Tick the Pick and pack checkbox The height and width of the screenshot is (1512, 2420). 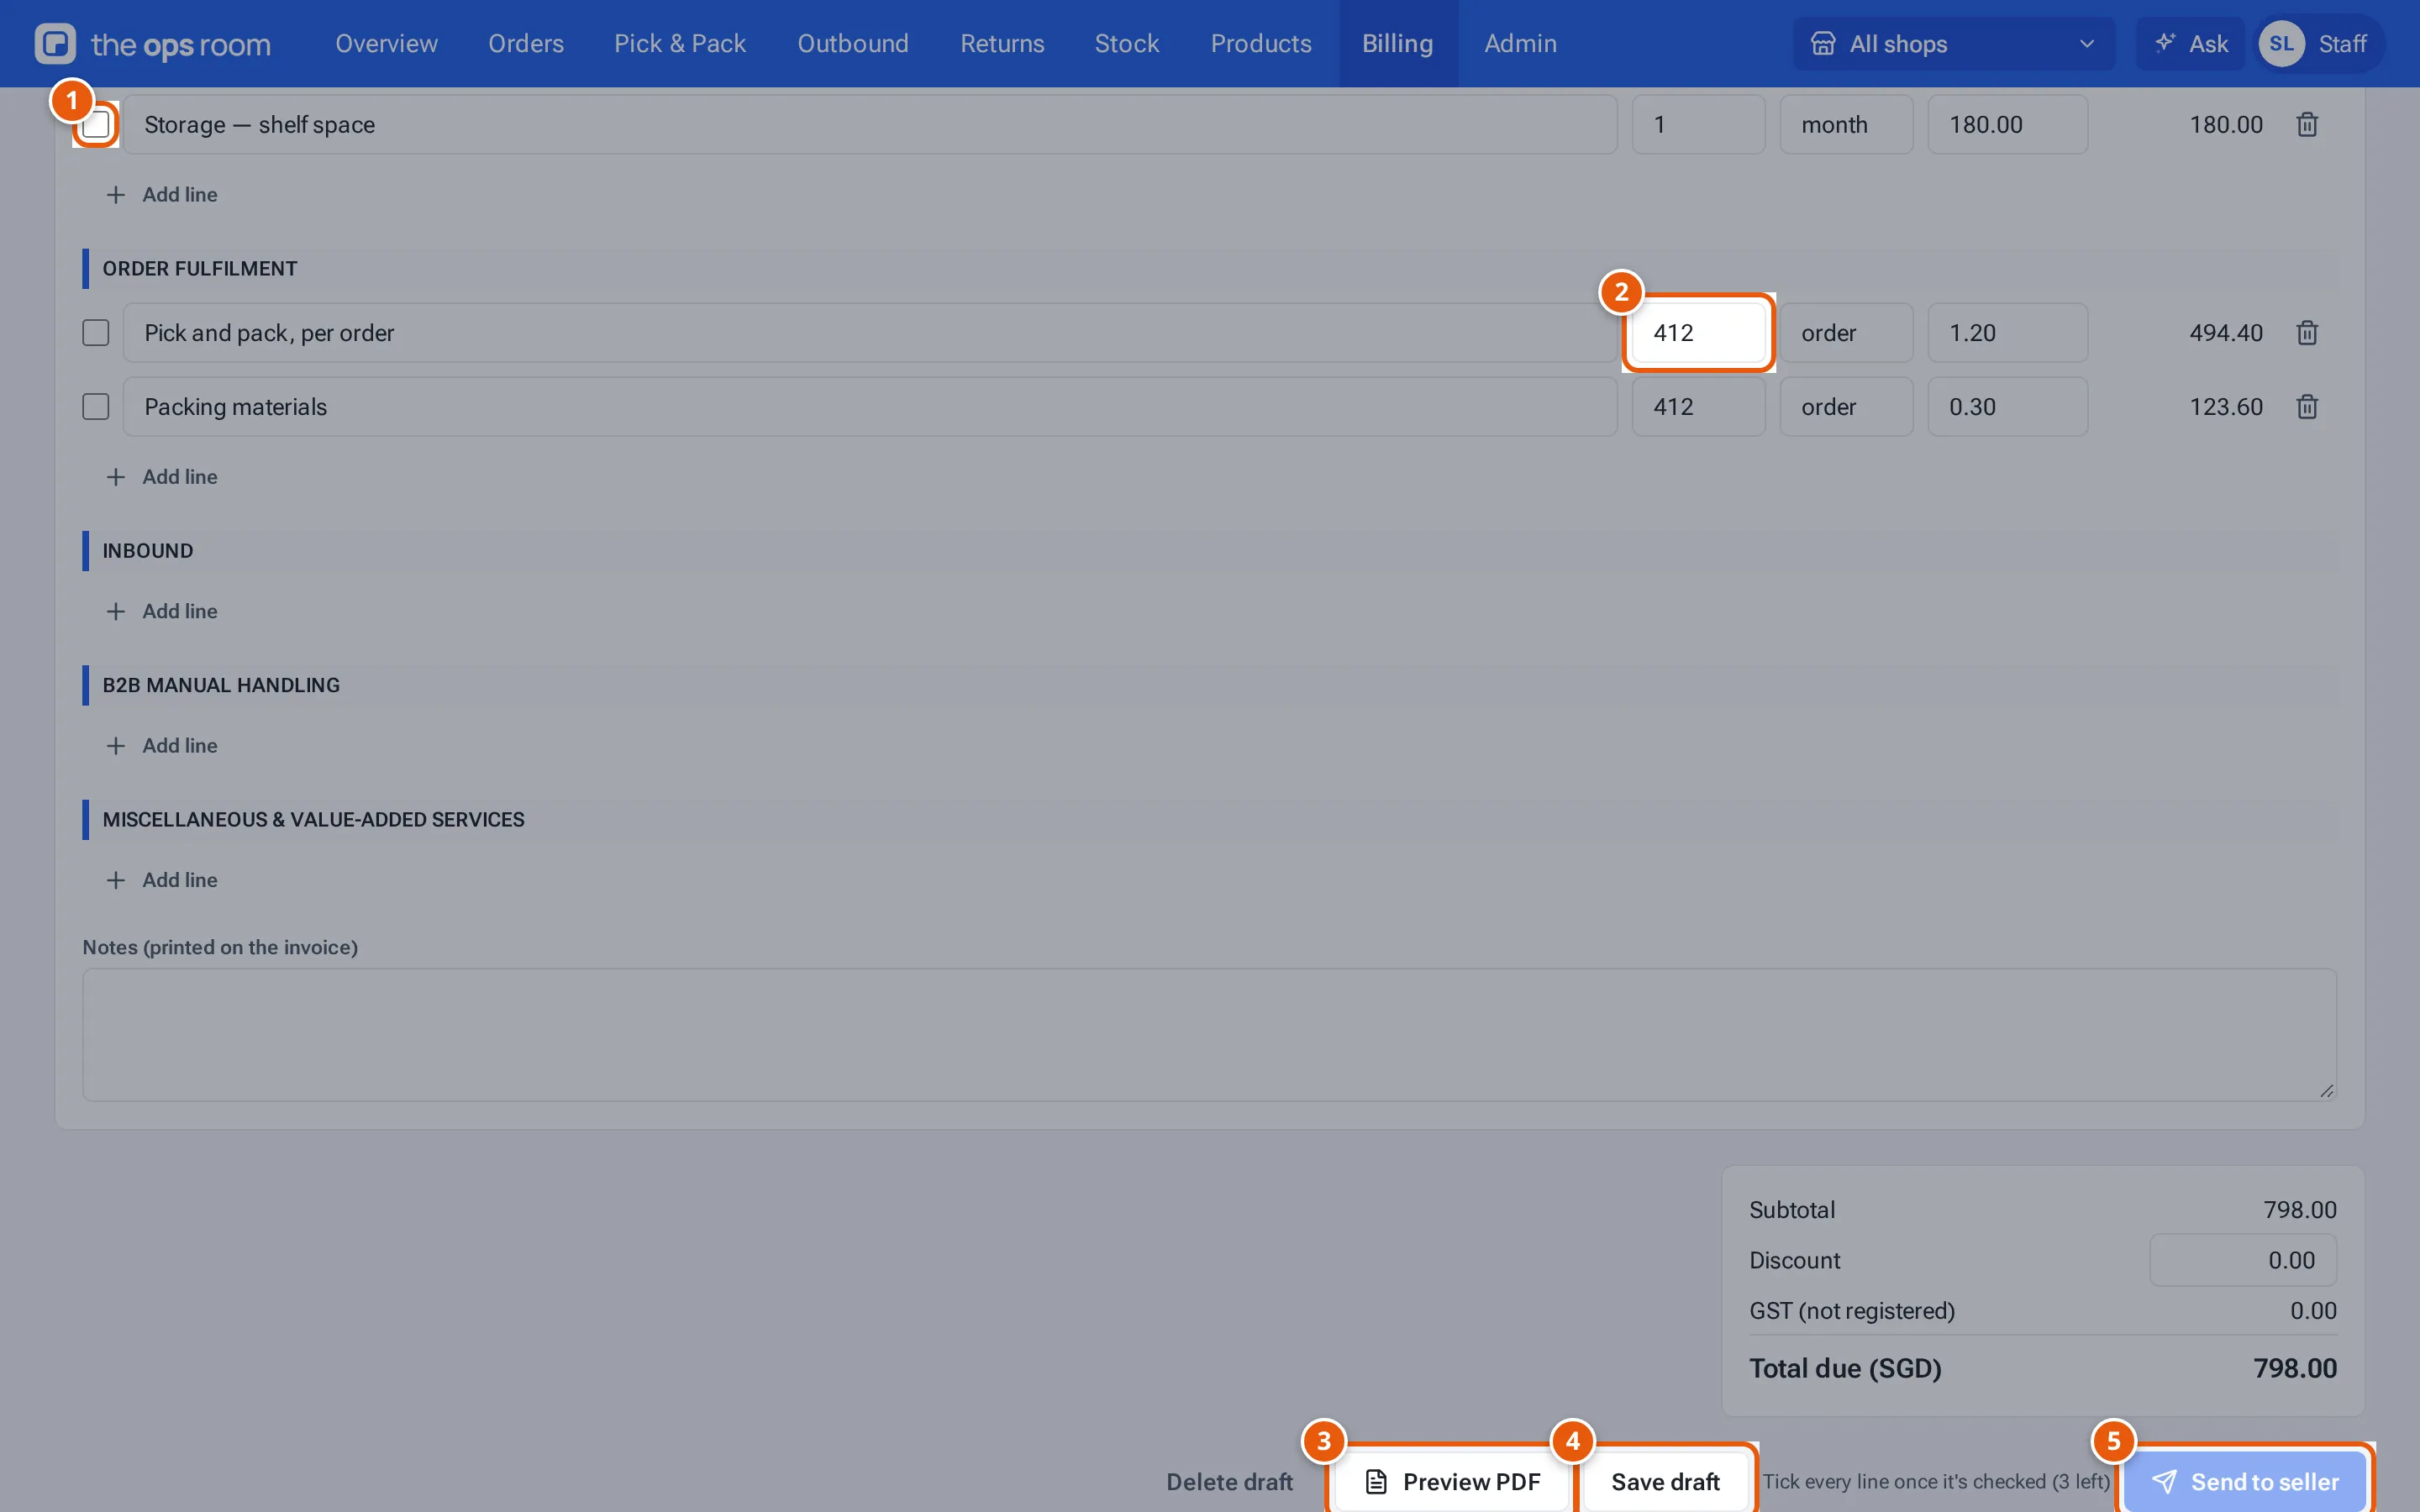(x=96, y=333)
